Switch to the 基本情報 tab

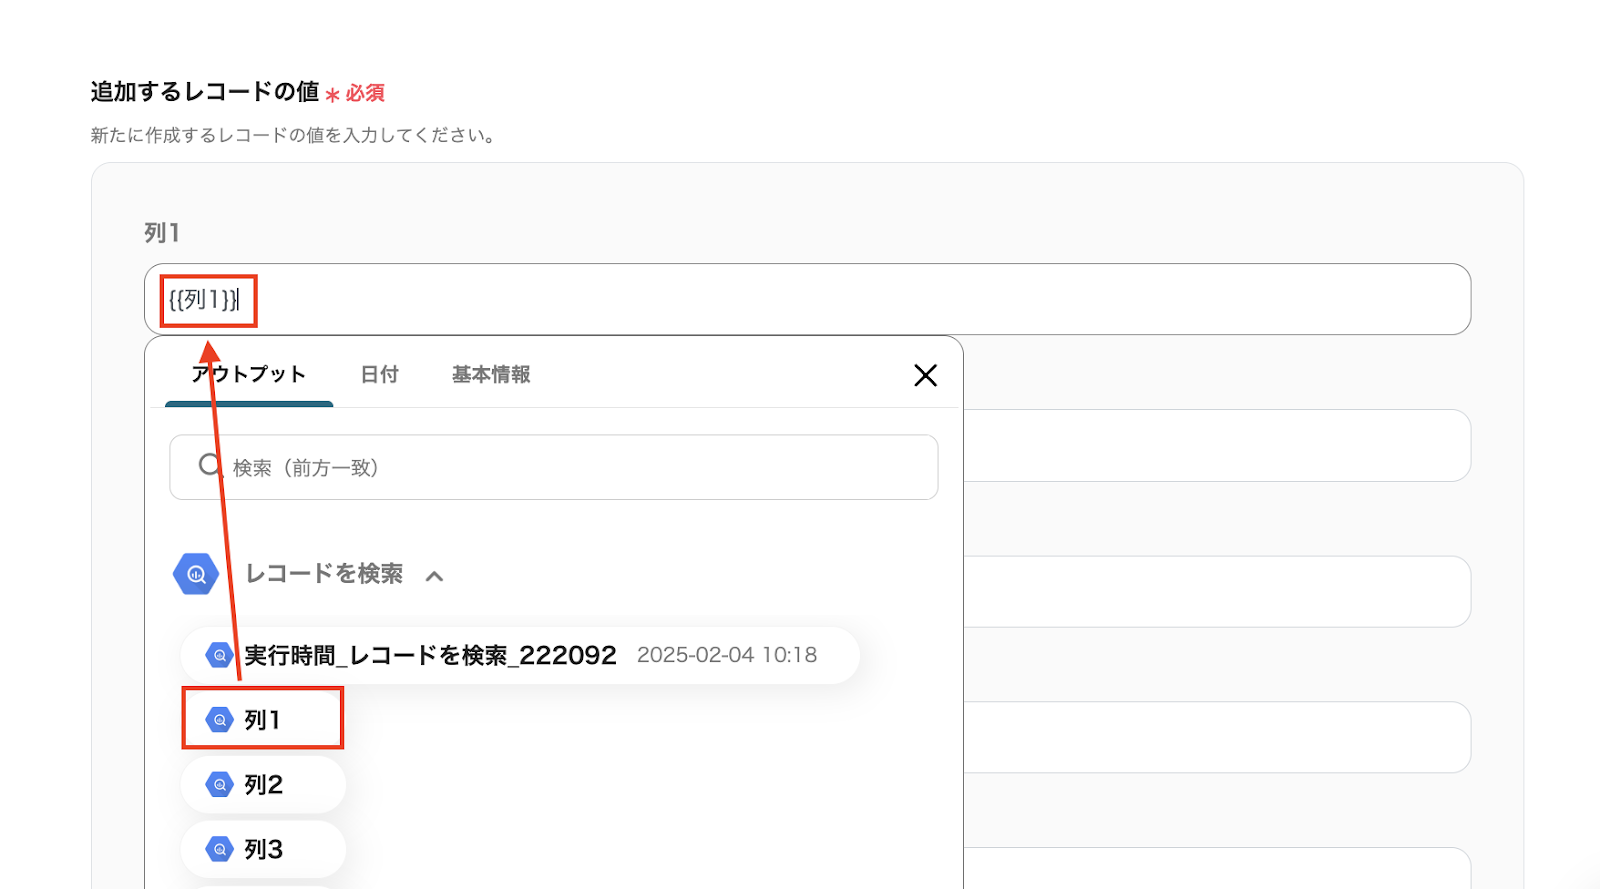point(491,375)
